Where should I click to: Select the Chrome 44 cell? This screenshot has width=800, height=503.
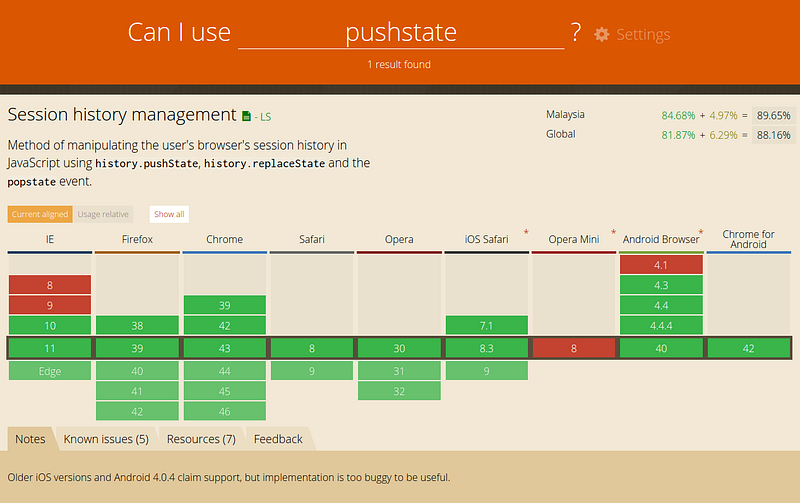(x=224, y=371)
